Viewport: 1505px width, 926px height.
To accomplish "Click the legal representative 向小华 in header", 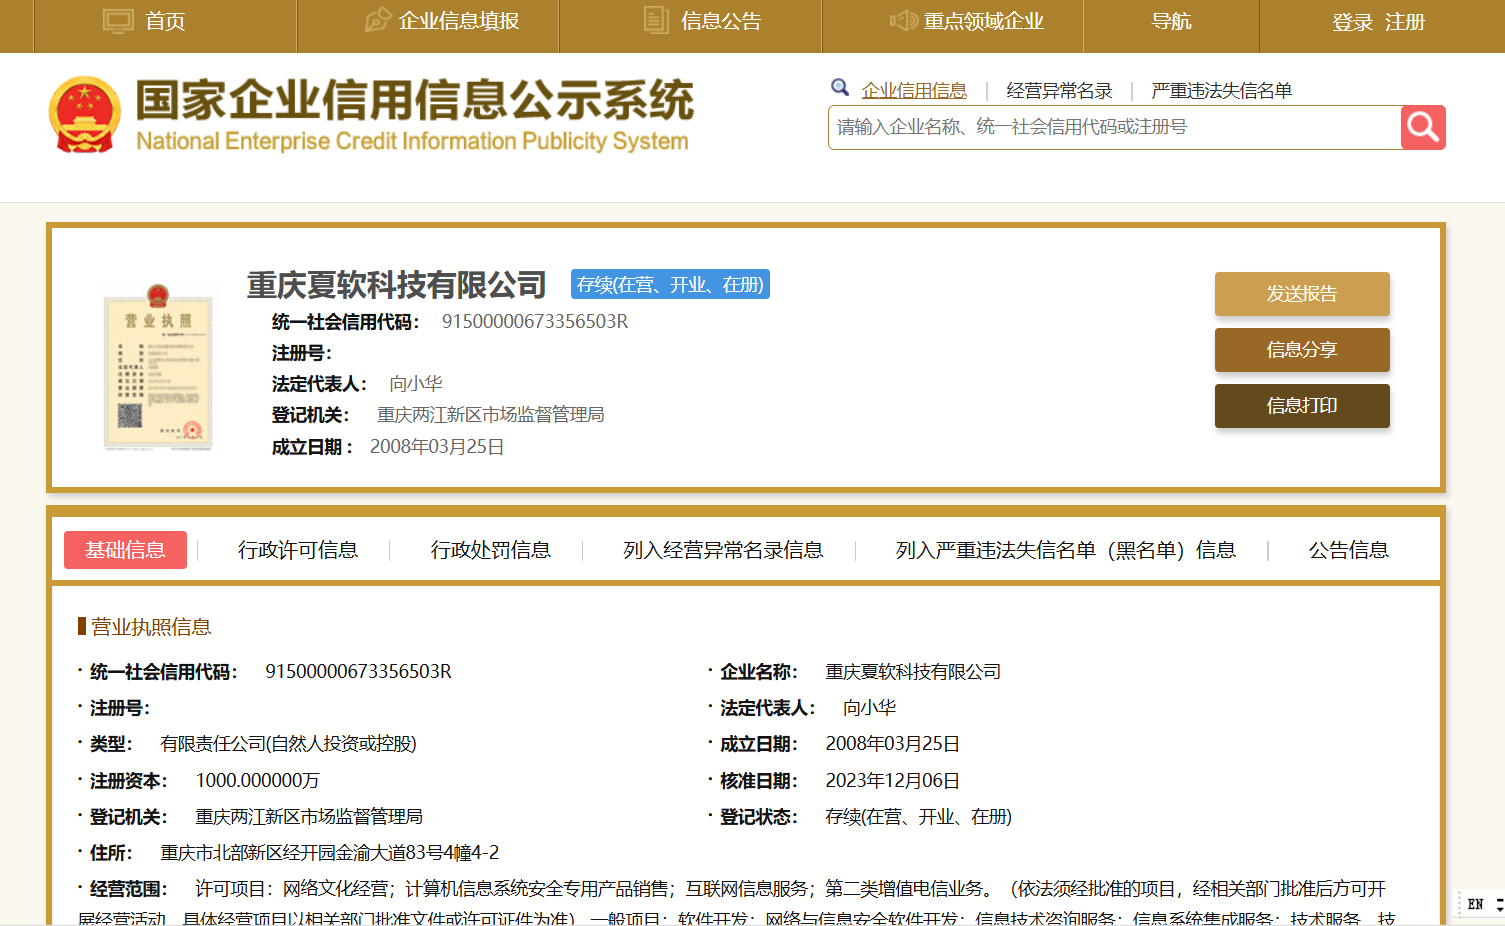I will tap(416, 384).
